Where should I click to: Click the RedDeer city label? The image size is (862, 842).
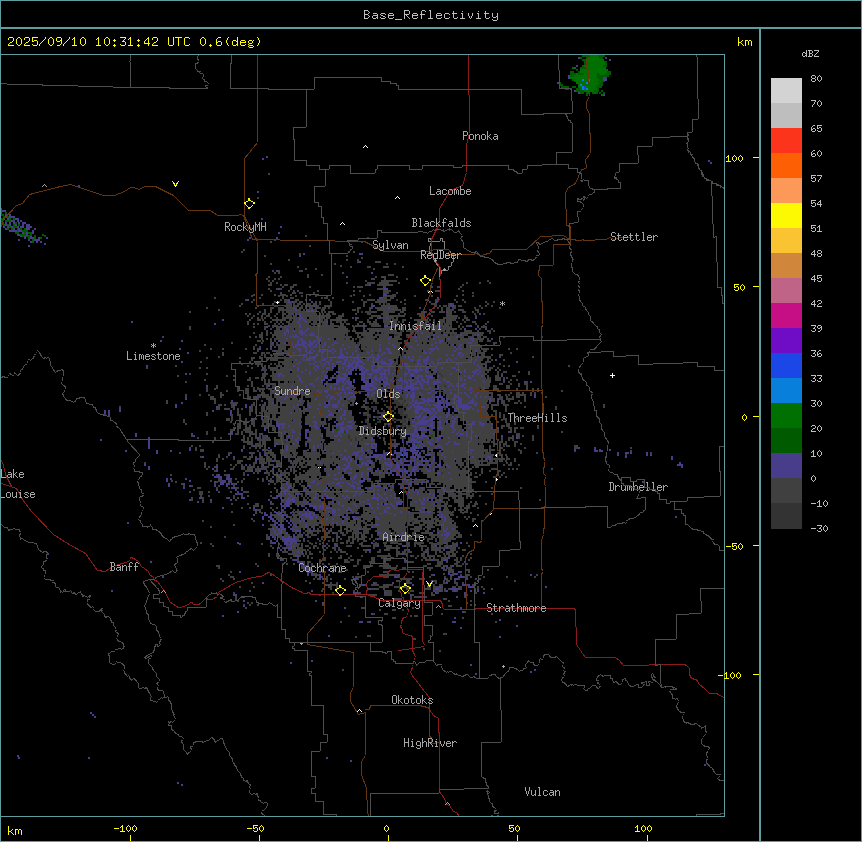440,255
